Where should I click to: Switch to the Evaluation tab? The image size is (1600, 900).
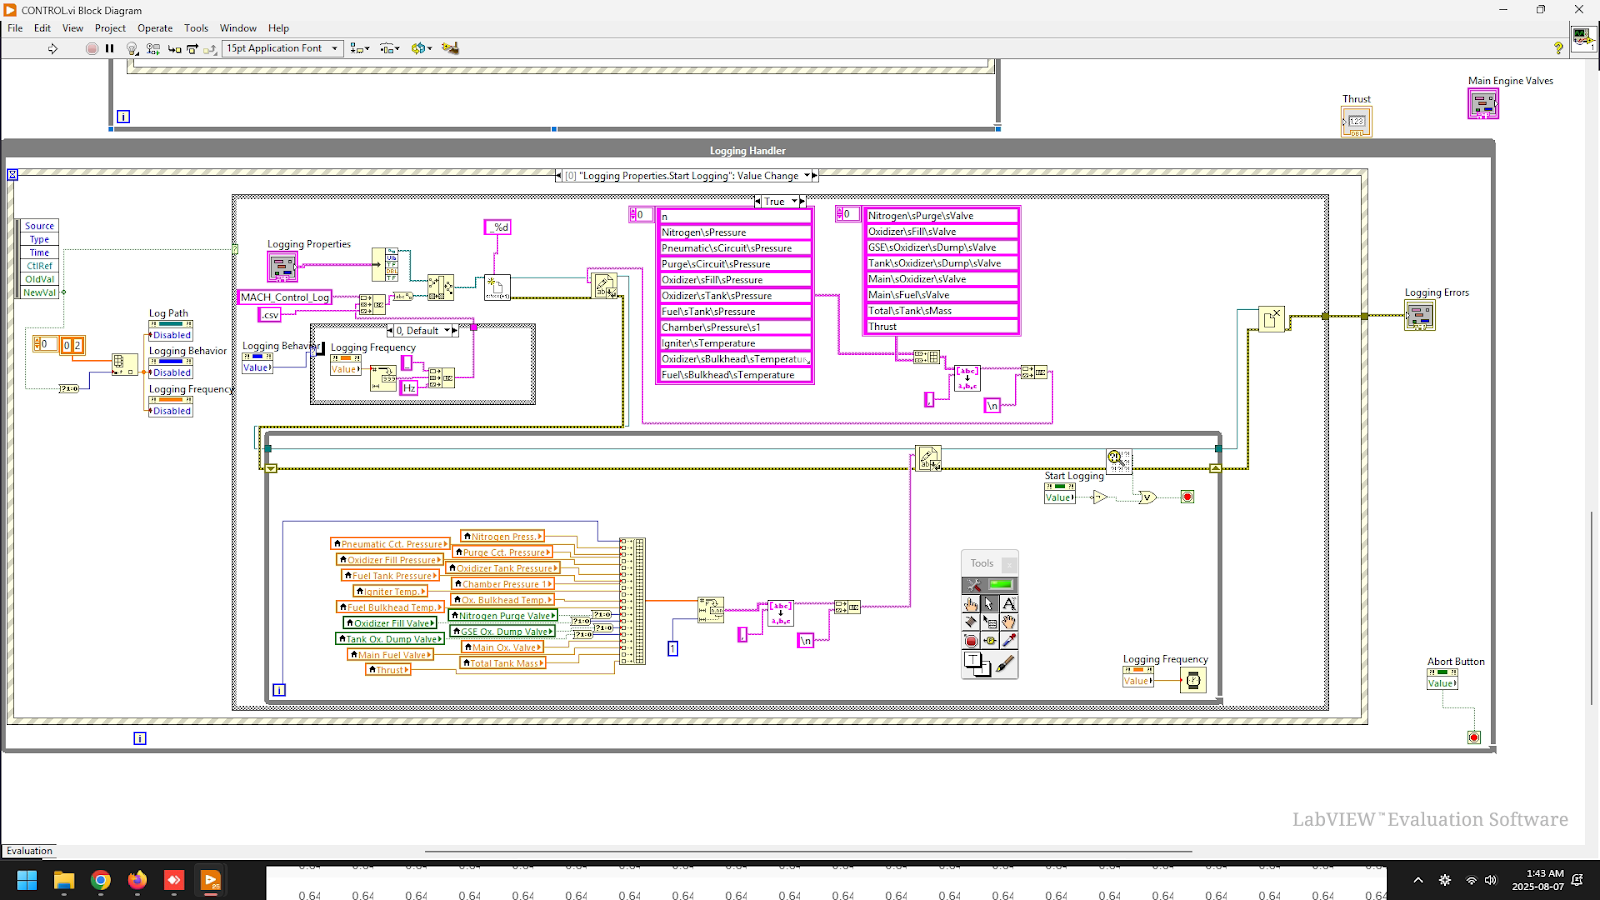click(x=29, y=850)
